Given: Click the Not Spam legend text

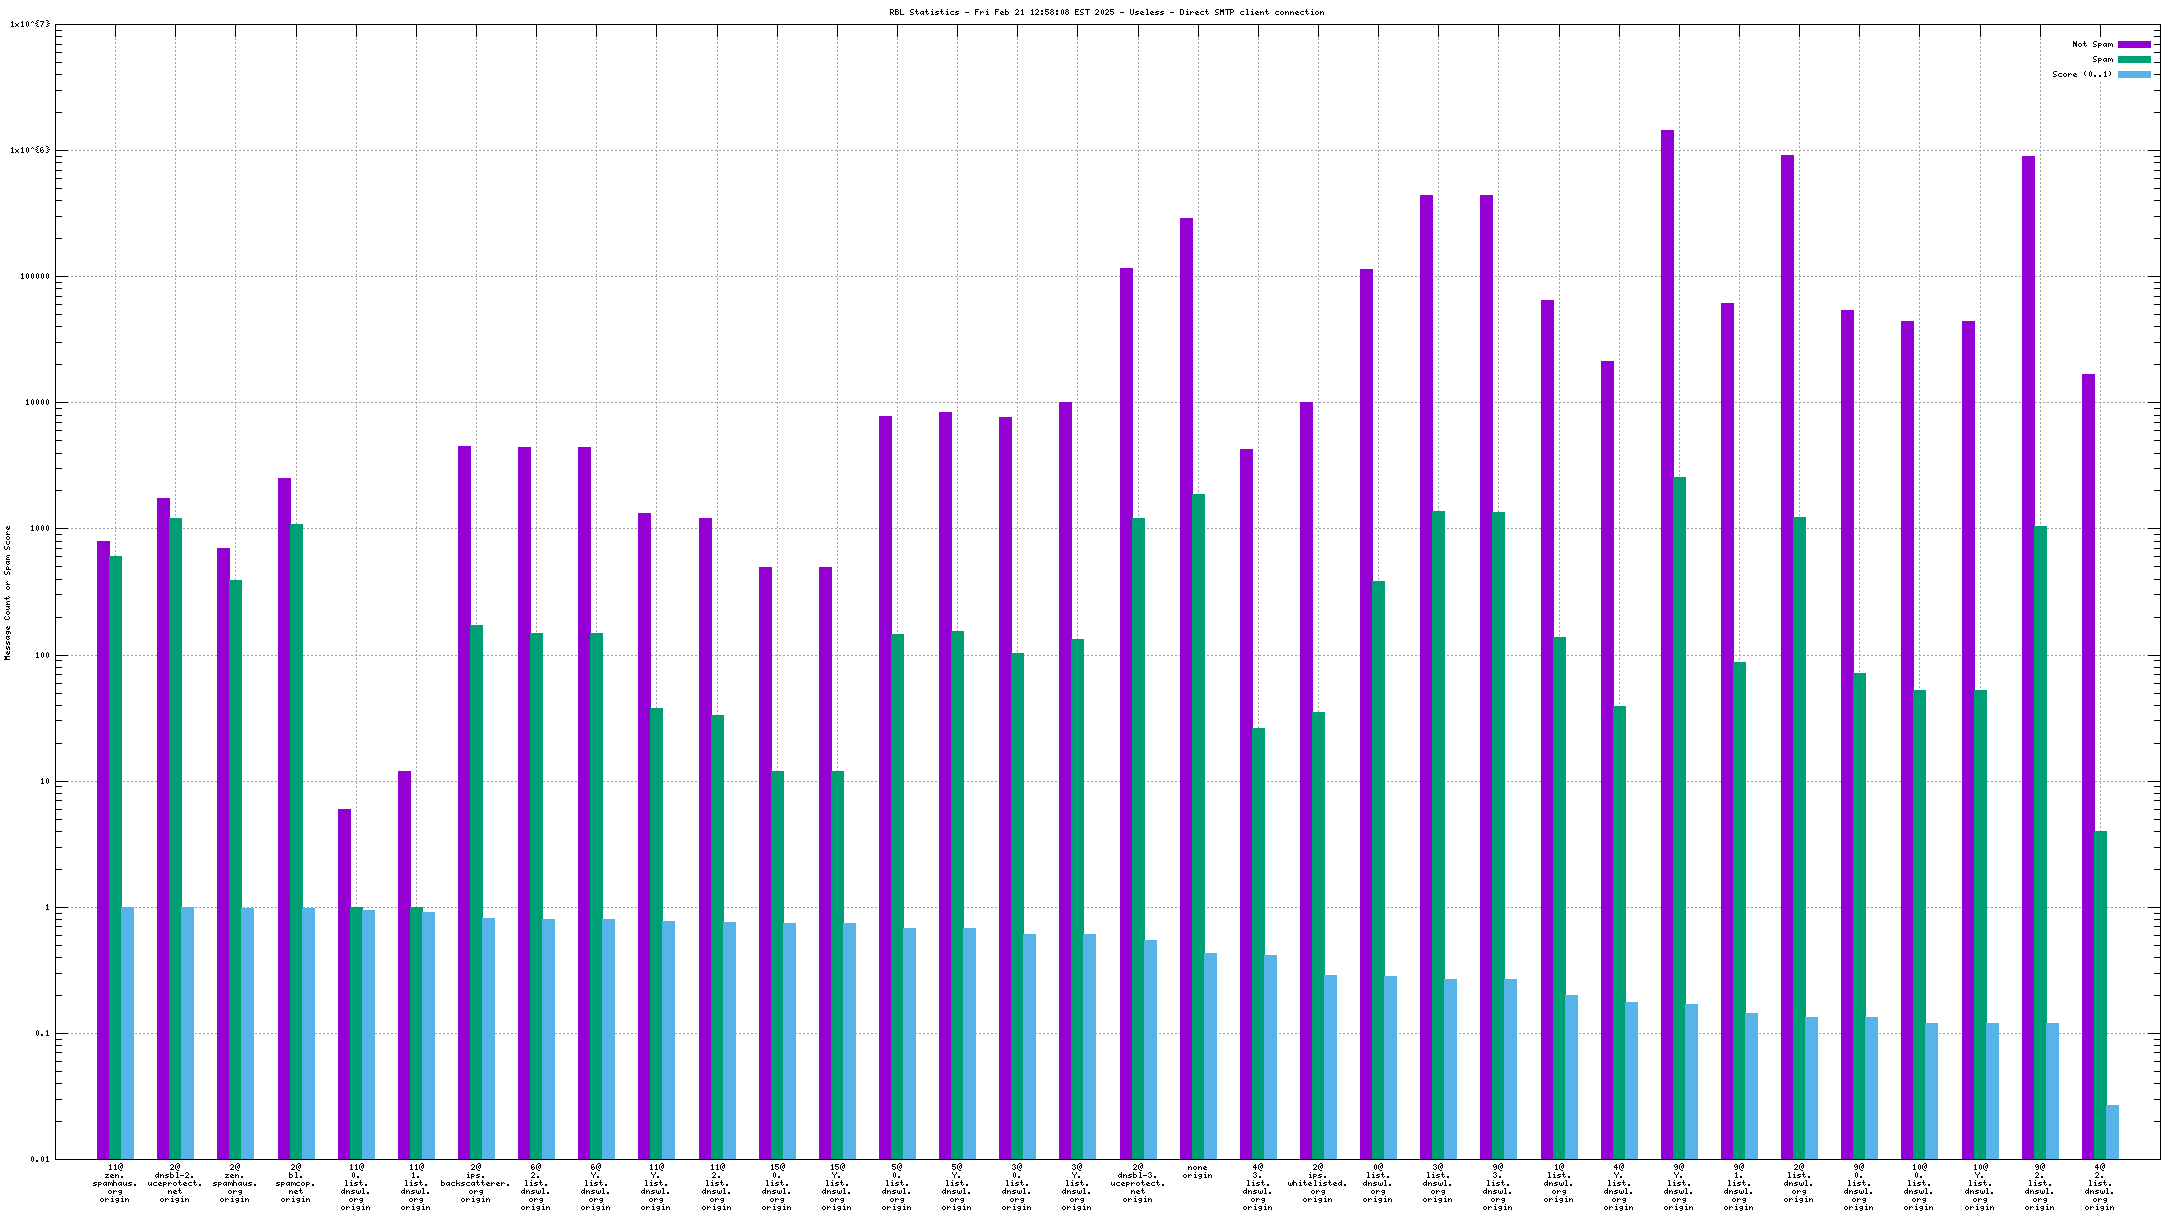Looking at the screenshot, I should point(2092,44).
